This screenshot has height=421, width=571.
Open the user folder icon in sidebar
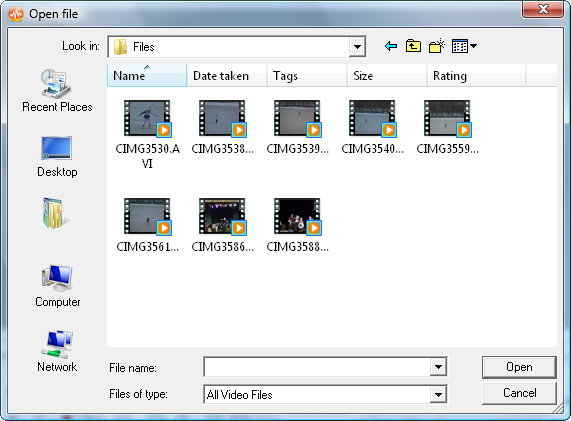pos(55,213)
